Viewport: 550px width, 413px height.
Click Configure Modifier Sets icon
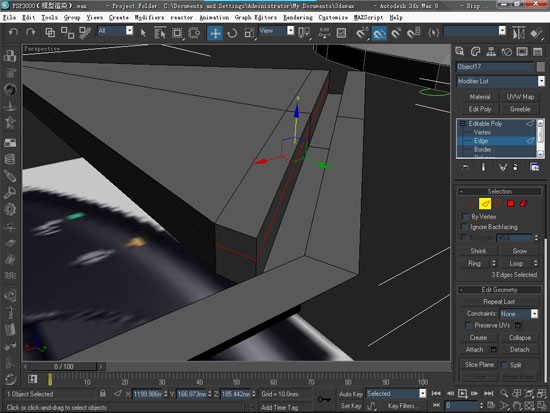tap(534, 167)
